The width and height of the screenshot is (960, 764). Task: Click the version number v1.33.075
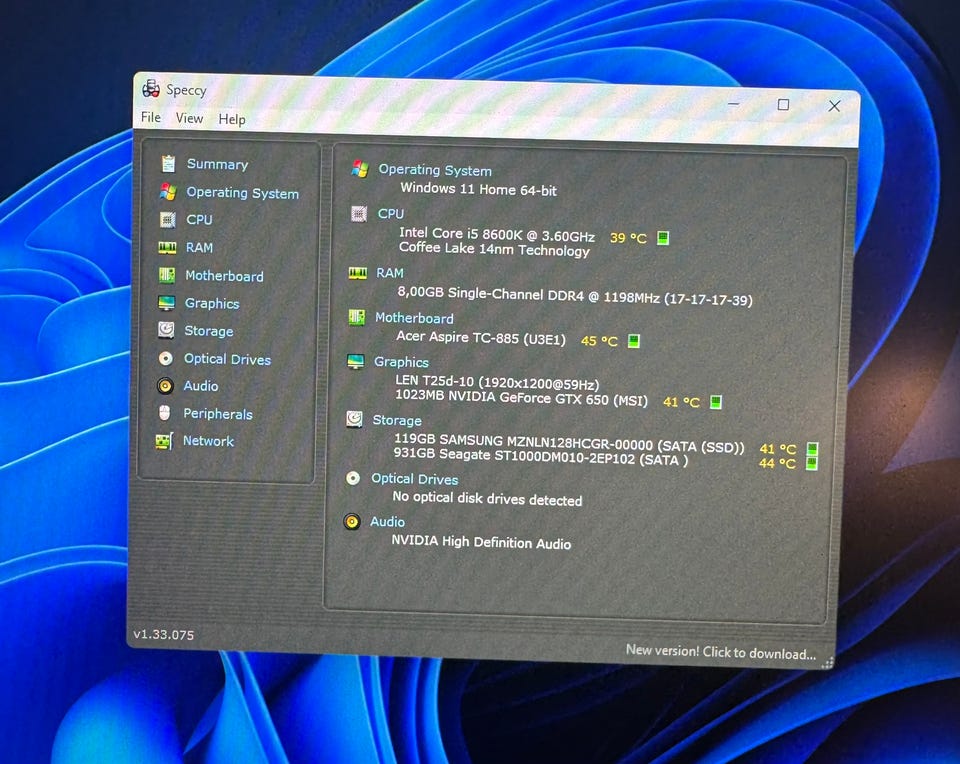coord(163,635)
